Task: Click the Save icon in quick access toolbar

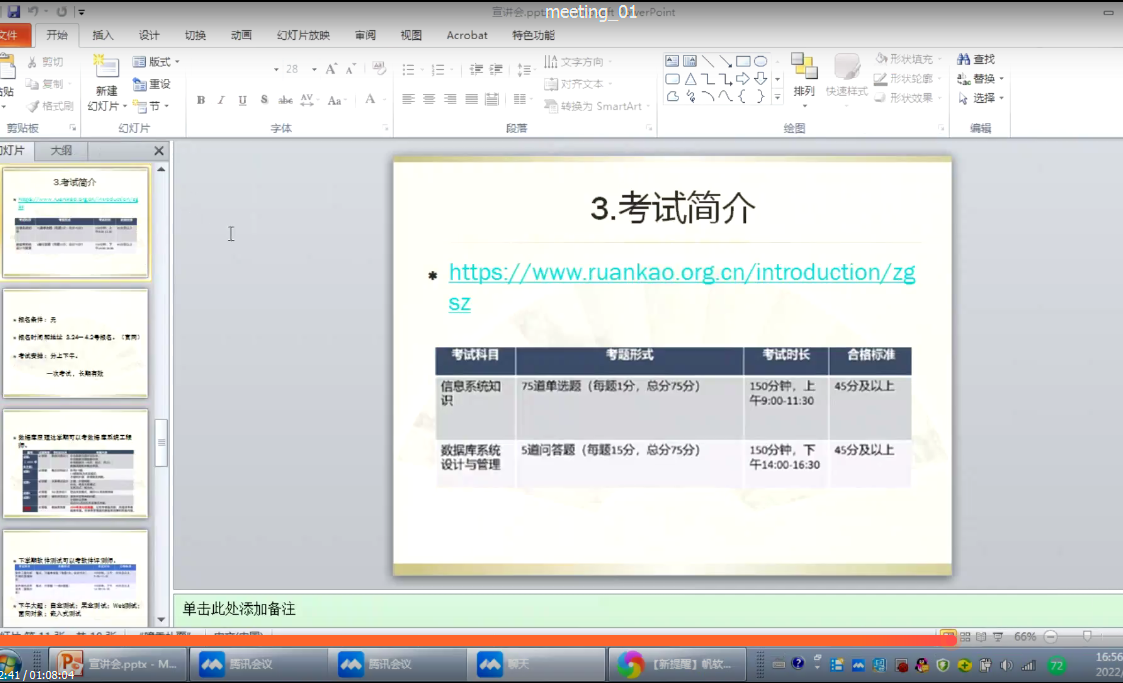Action: click(13, 11)
